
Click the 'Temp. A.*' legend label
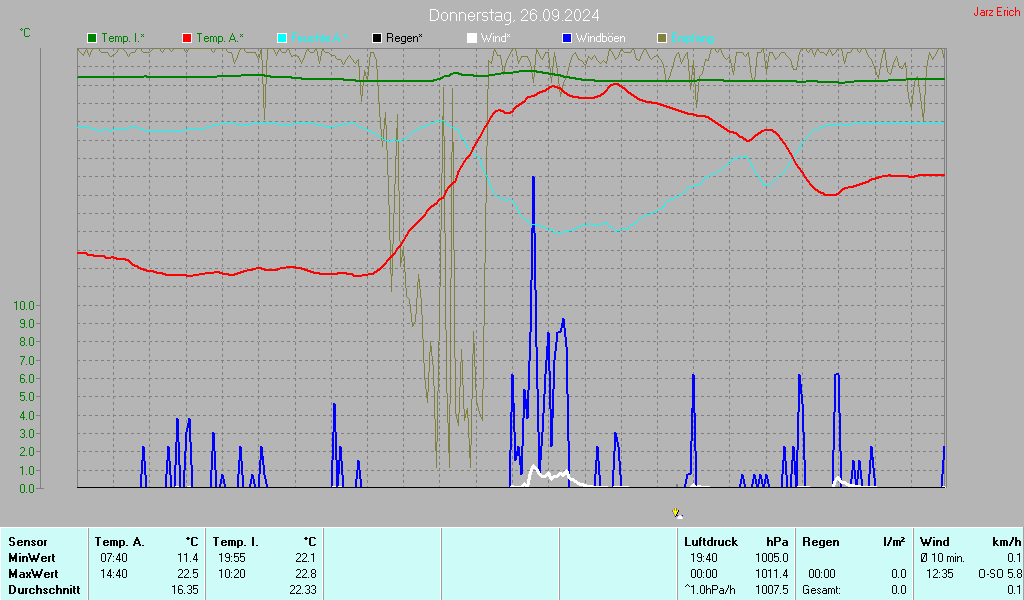pos(220,39)
